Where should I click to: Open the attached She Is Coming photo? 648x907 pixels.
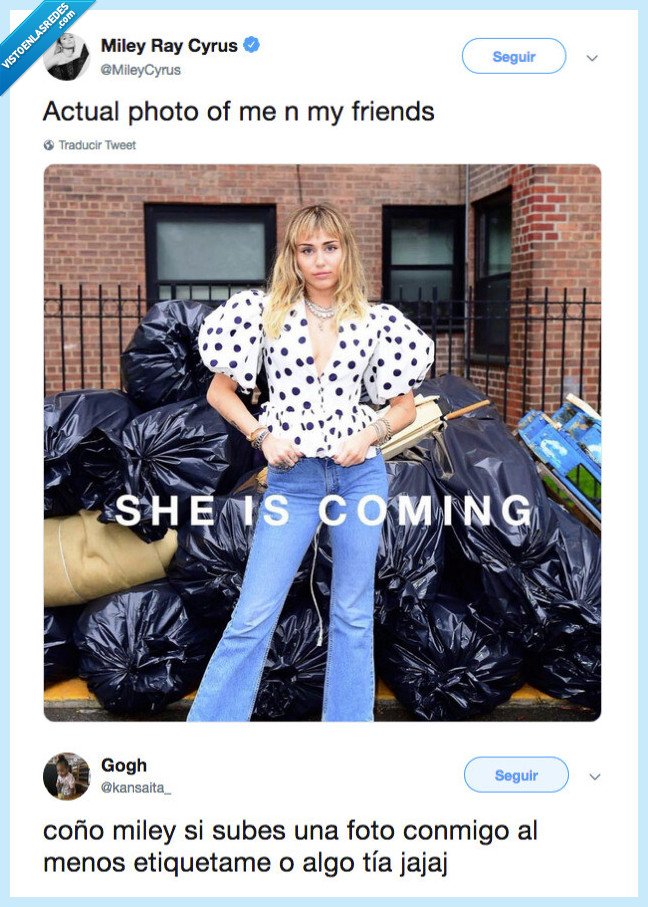[x=322, y=443]
